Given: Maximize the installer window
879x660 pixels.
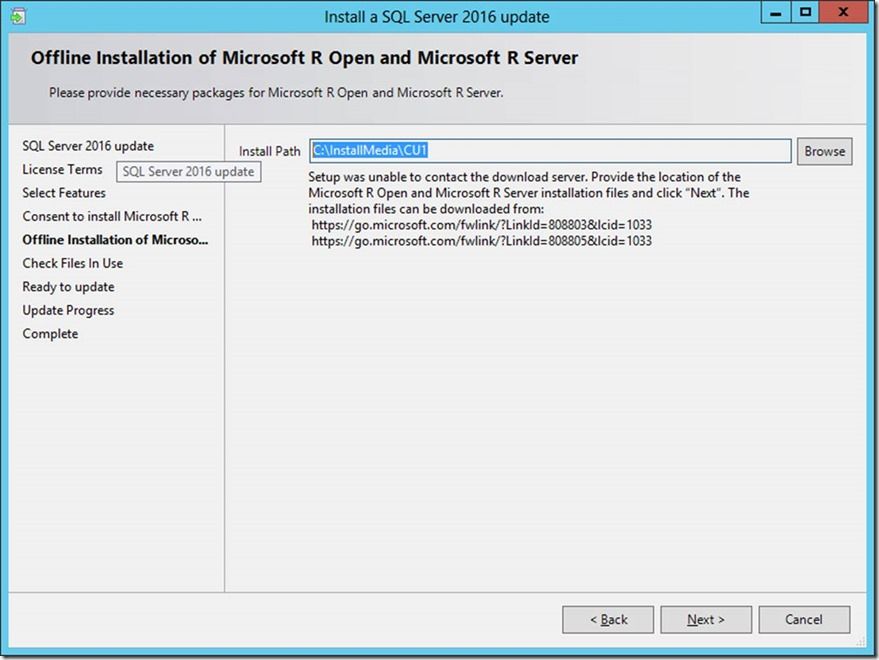Looking at the screenshot, I should pos(805,12).
